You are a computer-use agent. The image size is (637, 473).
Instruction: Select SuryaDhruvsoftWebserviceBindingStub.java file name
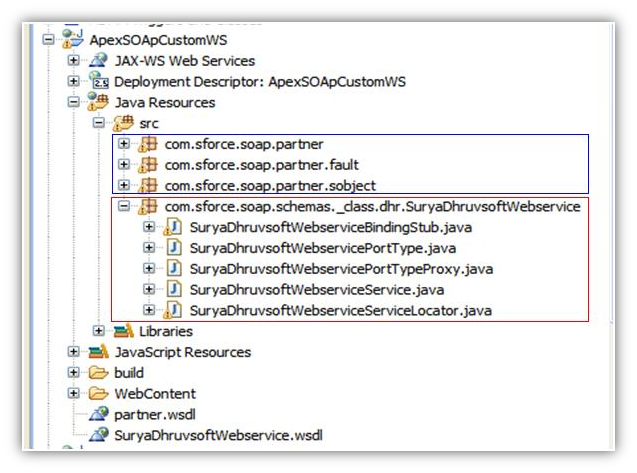click(x=331, y=228)
